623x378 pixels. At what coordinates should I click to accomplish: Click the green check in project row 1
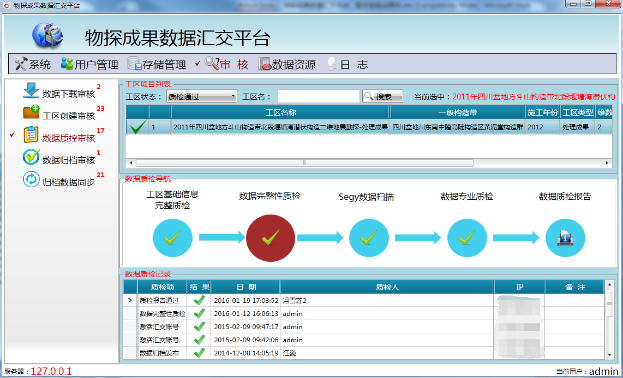click(x=137, y=127)
